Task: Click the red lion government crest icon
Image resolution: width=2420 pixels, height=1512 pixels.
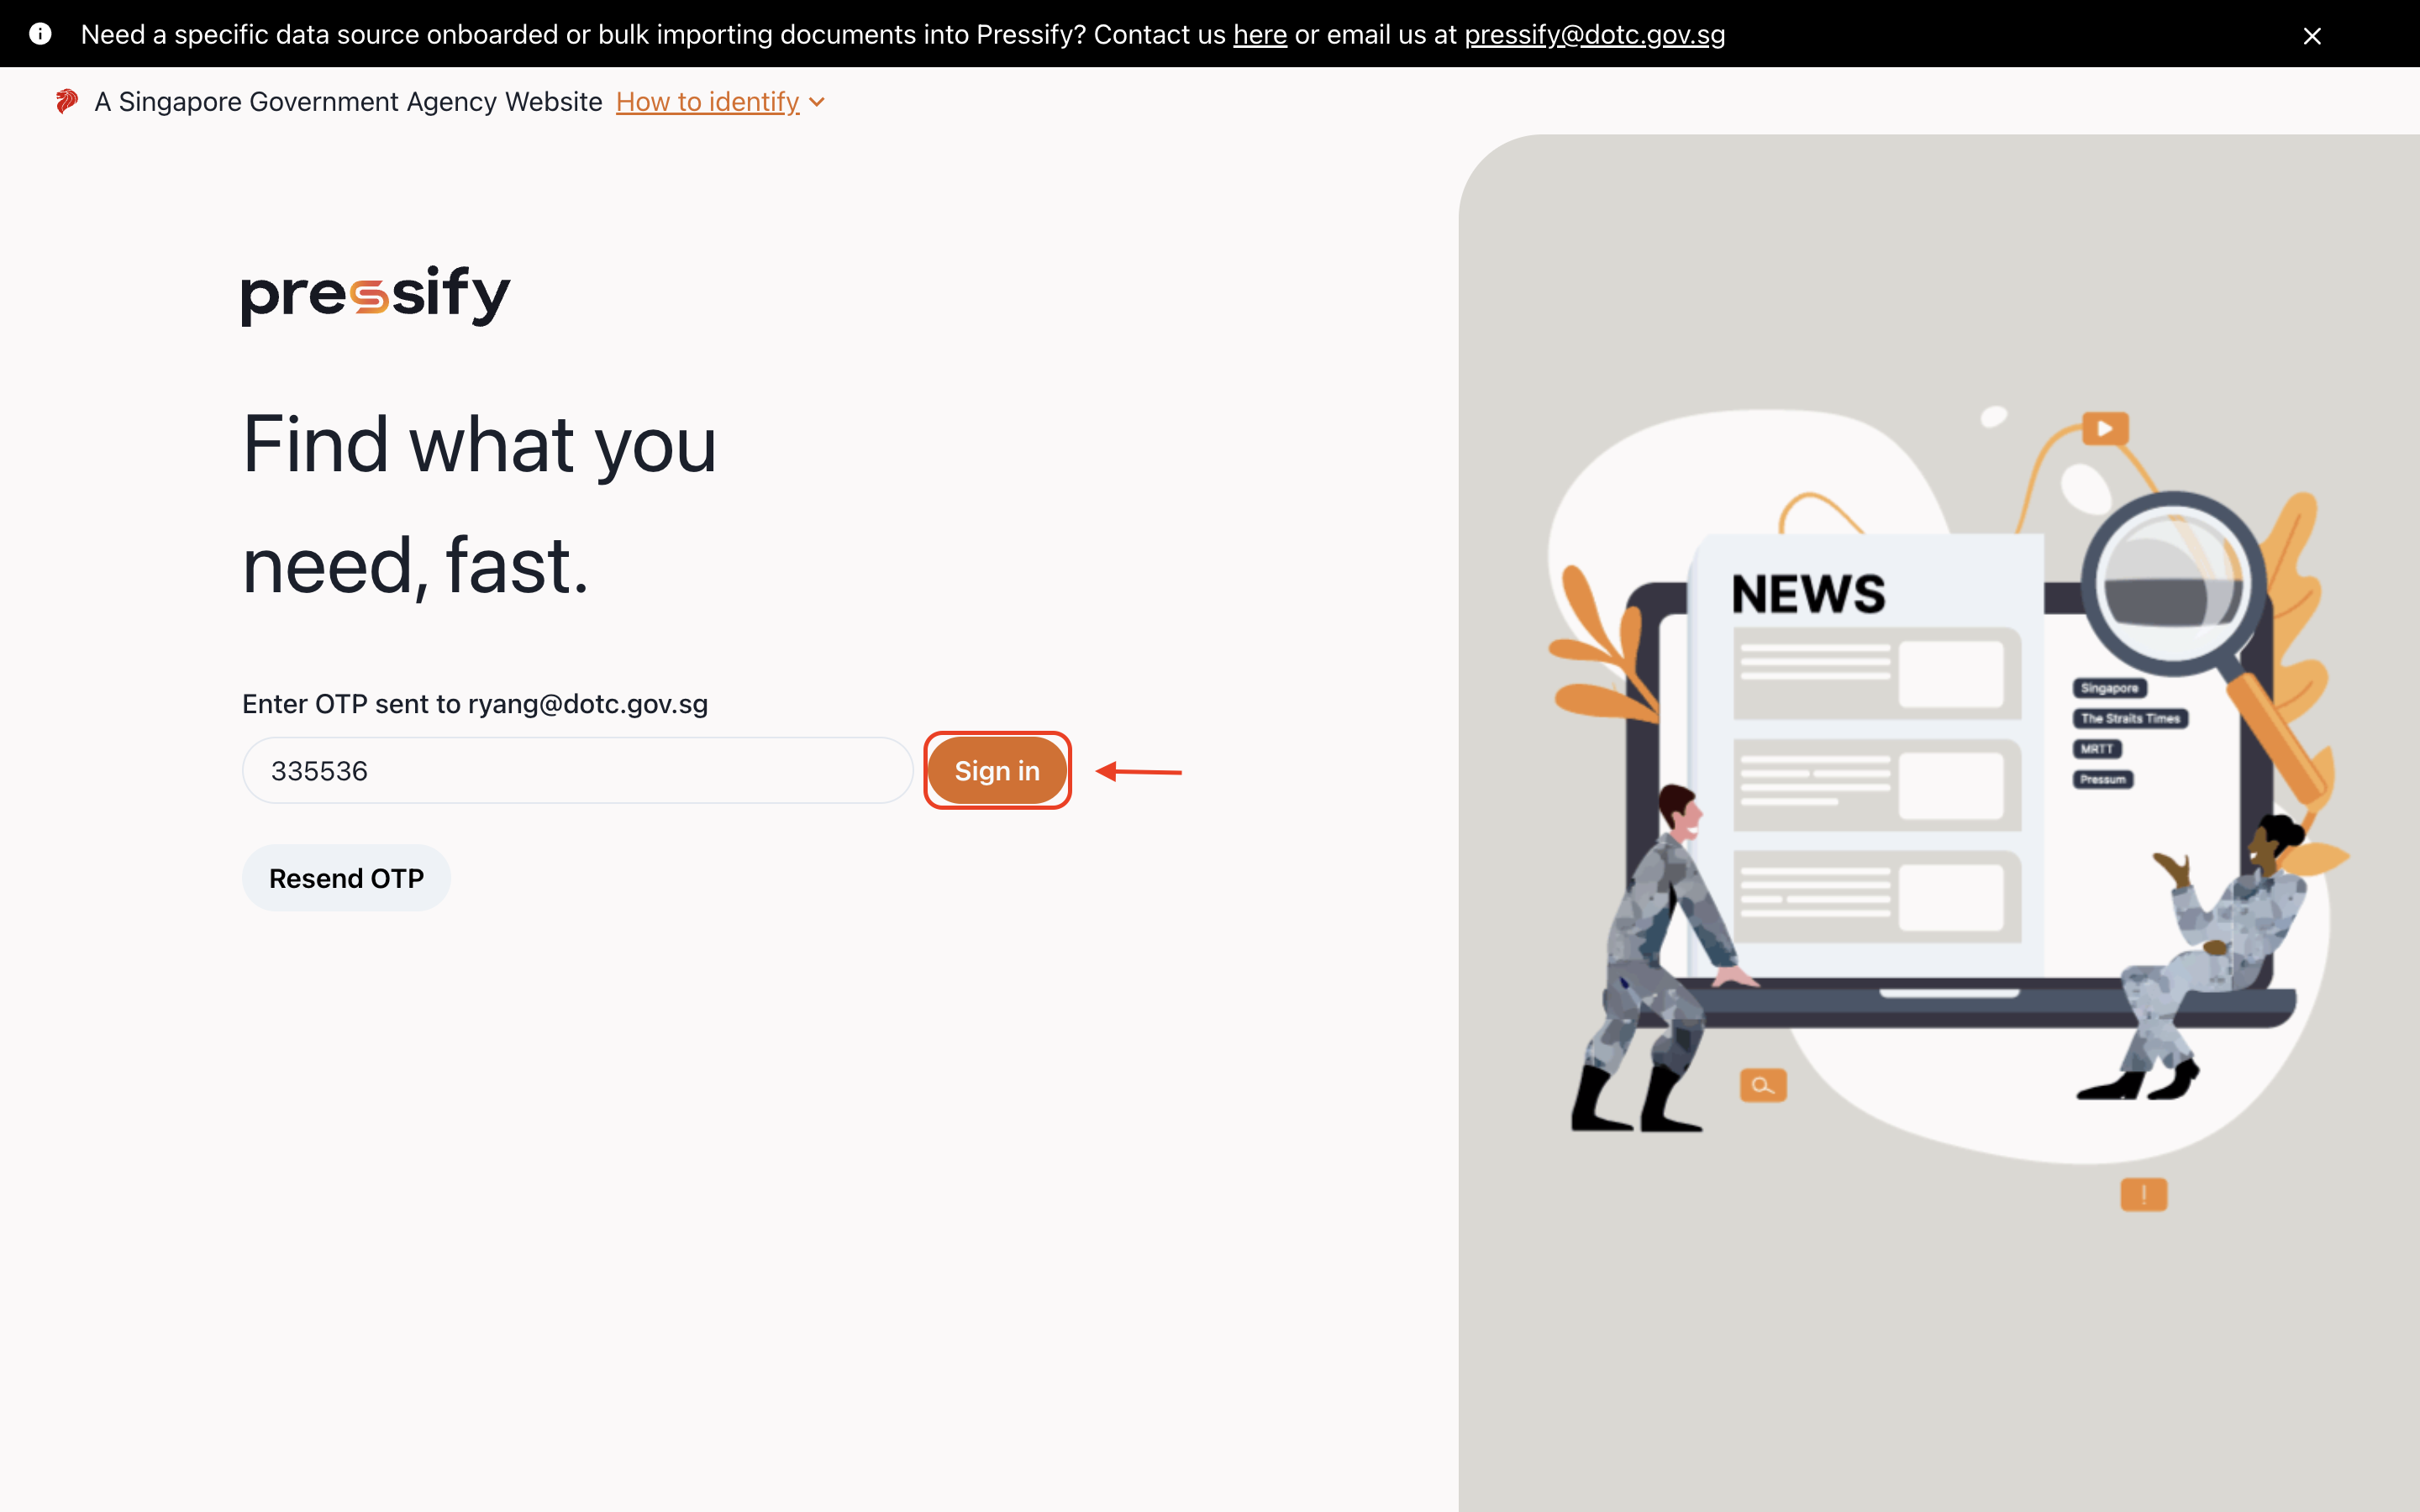Action: (x=66, y=101)
